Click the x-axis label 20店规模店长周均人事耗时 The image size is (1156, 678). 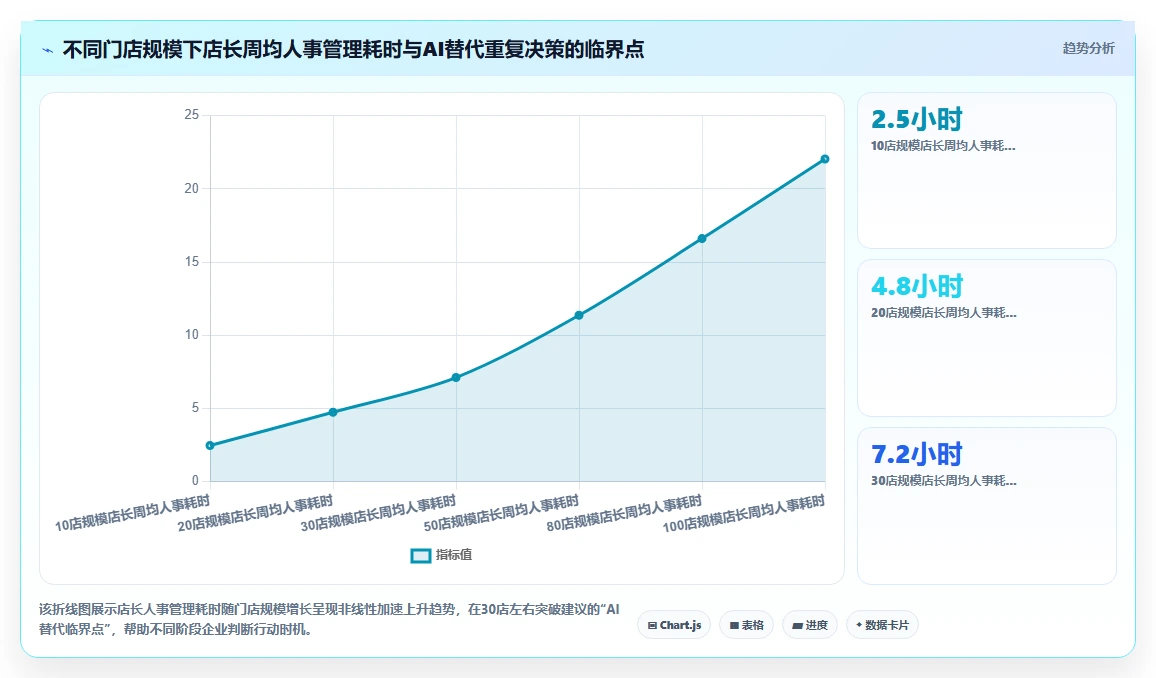pyautogui.click(x=256, y=513)
